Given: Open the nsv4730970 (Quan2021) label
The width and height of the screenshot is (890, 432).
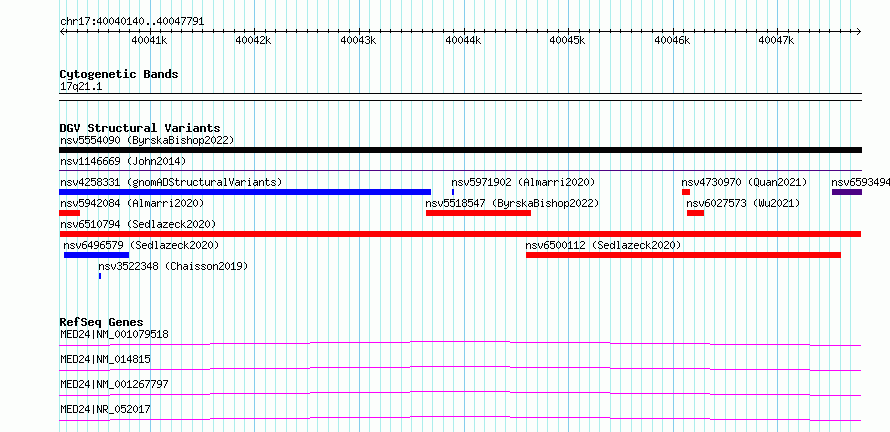Looking at the screenshot, I should 744,182.
